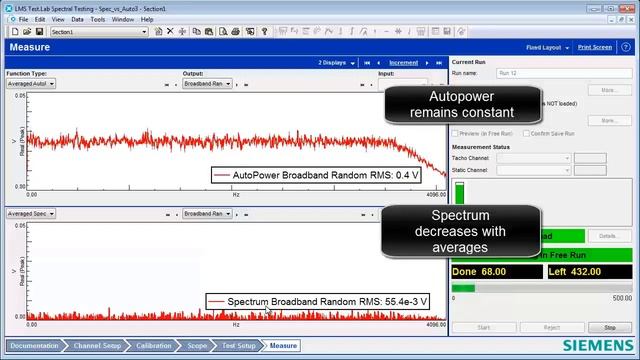Copy using the toolbar copy icon

pos(196,31)
